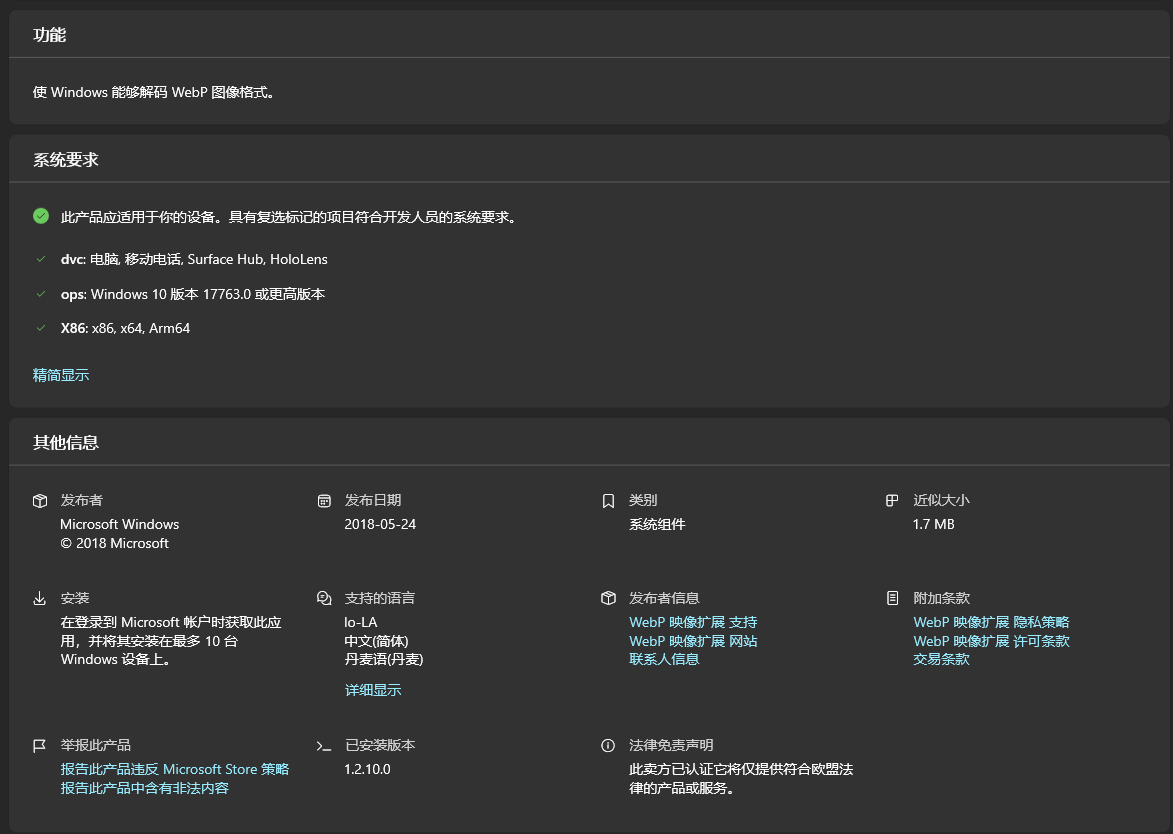The height and width of the screenshot is (834, 1173).
Task: Click the document icon beside 附加条款
Action: tap(892, 598)
